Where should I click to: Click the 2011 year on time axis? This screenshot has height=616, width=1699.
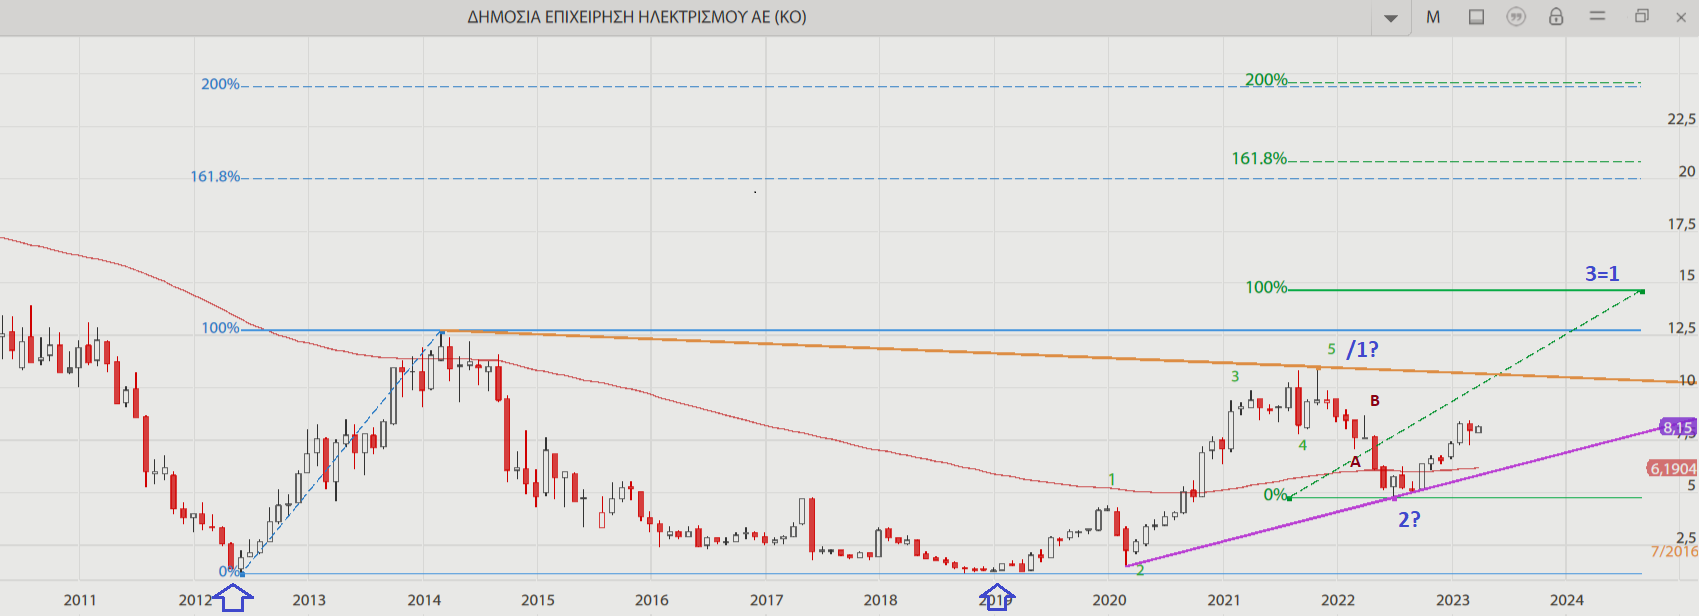[x=80, y=600]
